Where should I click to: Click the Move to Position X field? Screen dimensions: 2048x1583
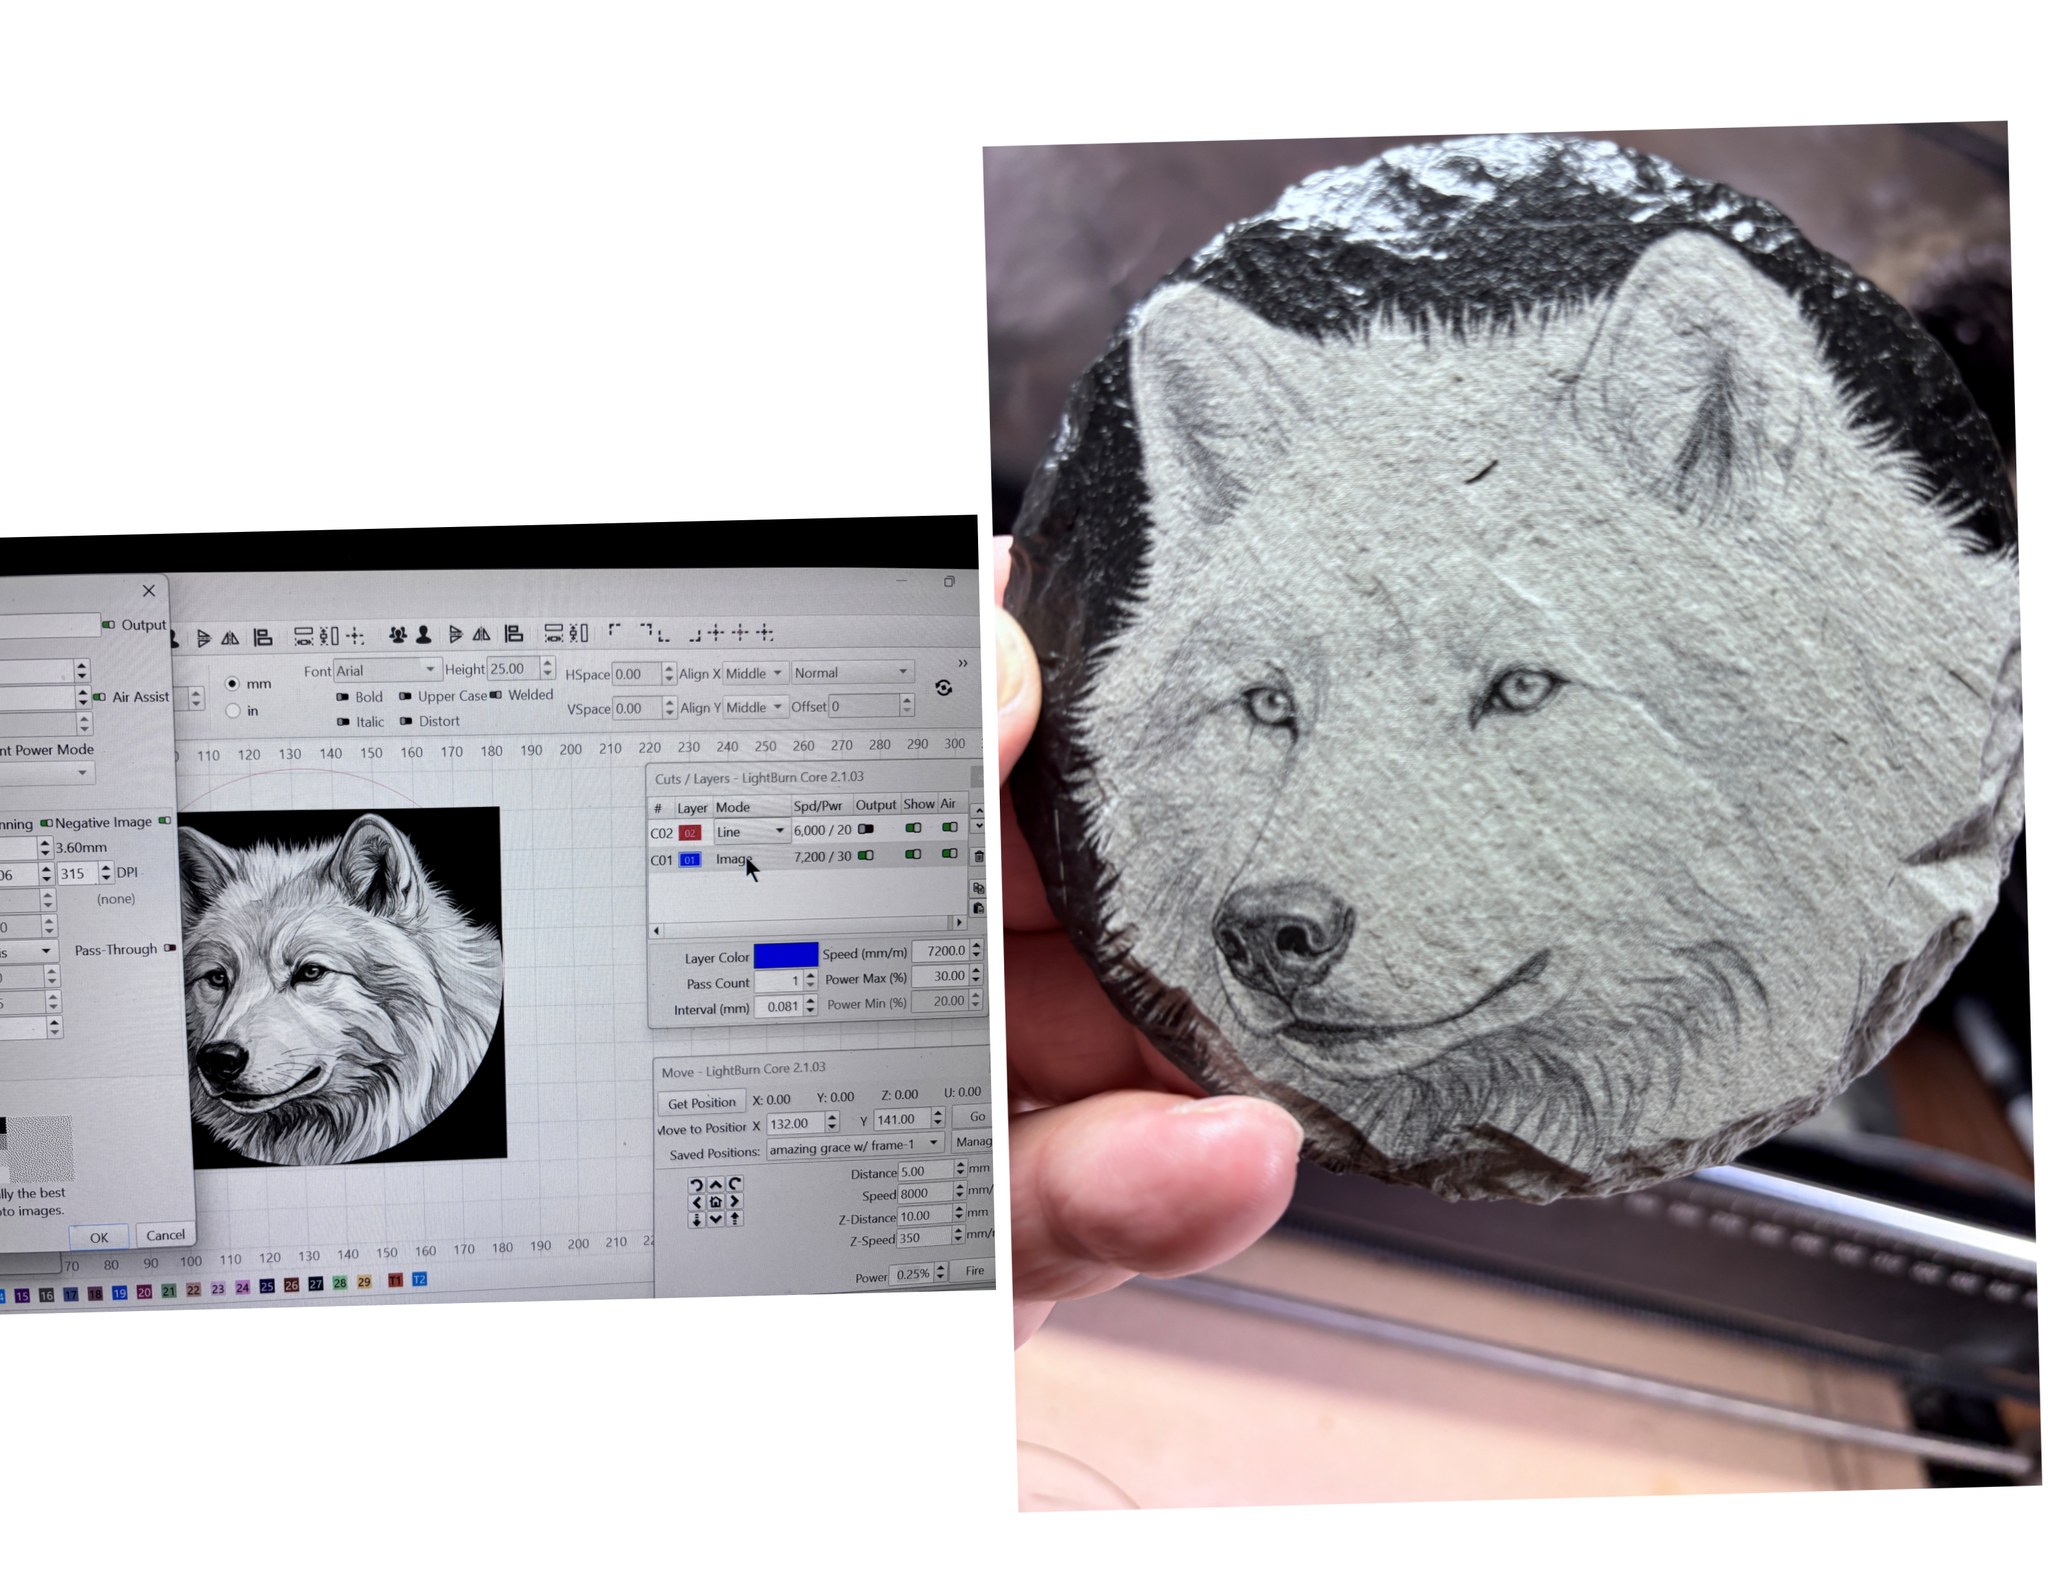click(x=796, y=1123)
